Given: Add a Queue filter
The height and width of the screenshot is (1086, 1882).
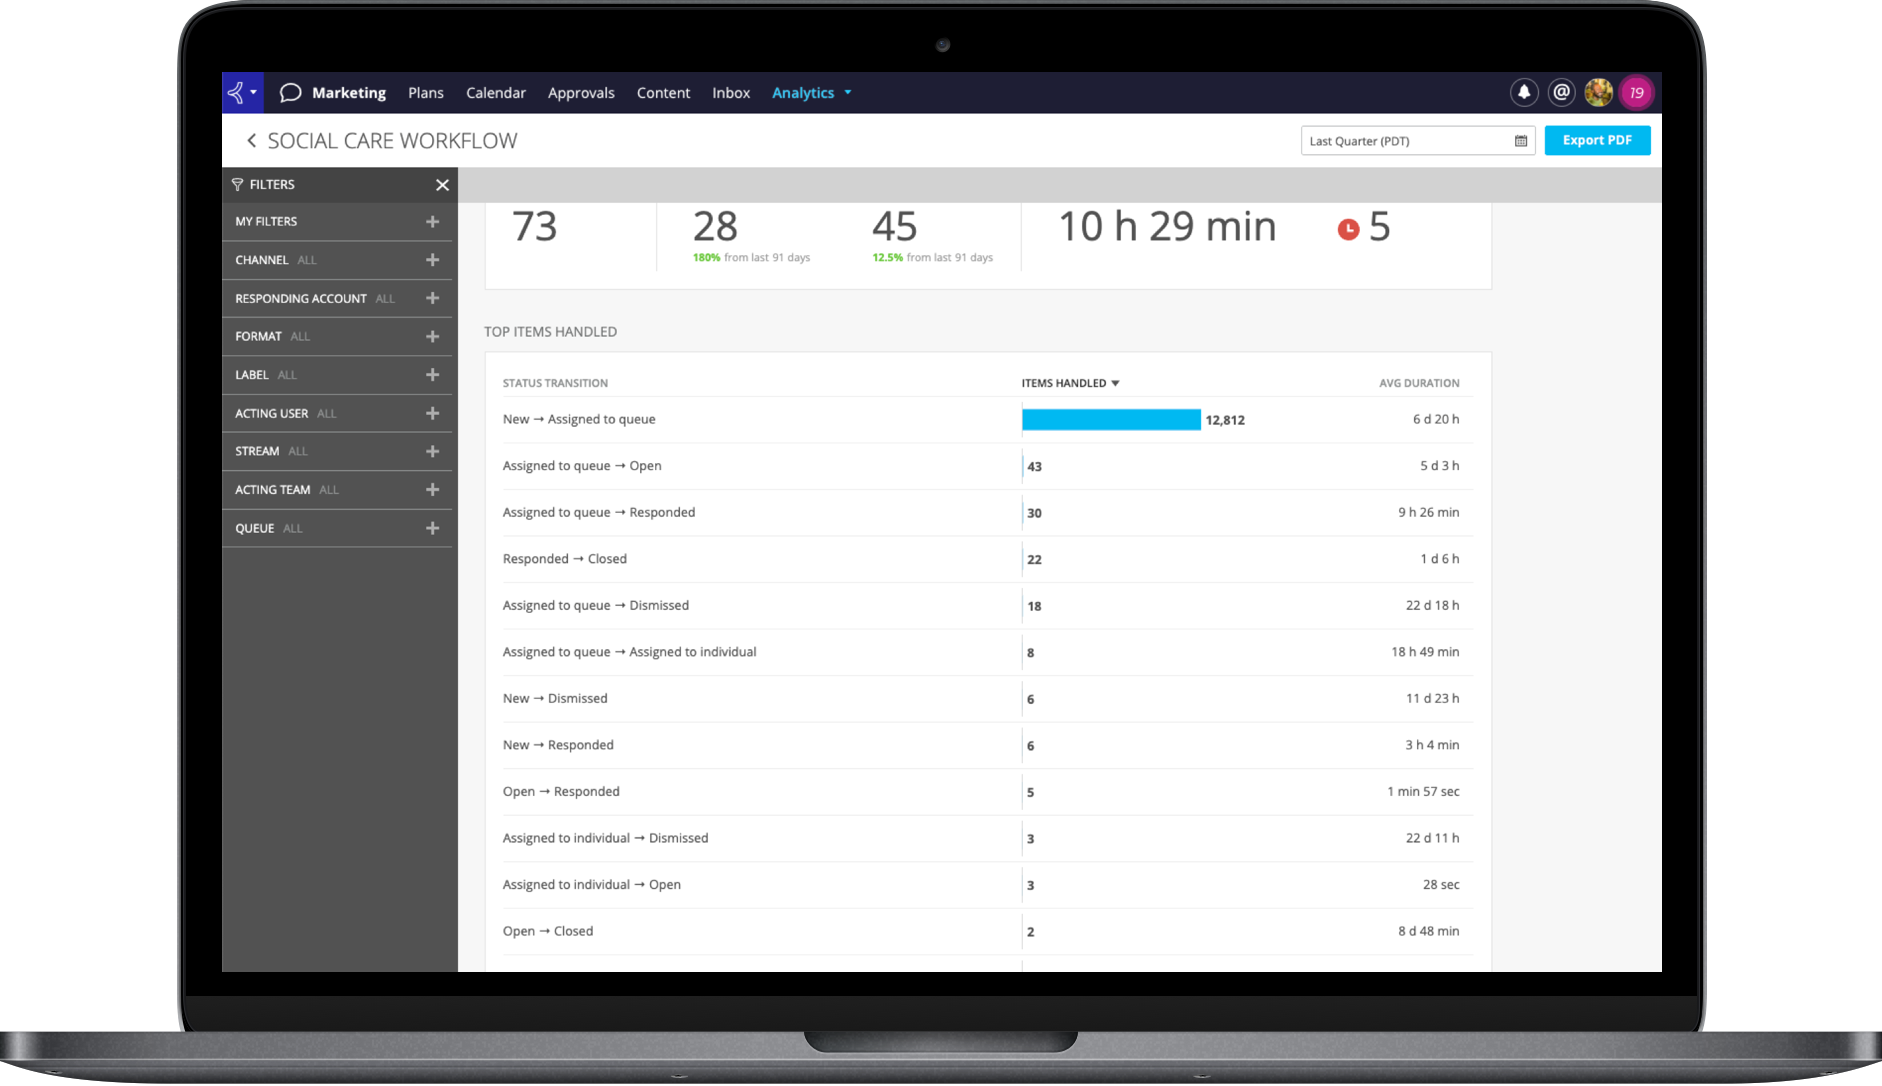Looking at the screenshot, I should 432,528.
